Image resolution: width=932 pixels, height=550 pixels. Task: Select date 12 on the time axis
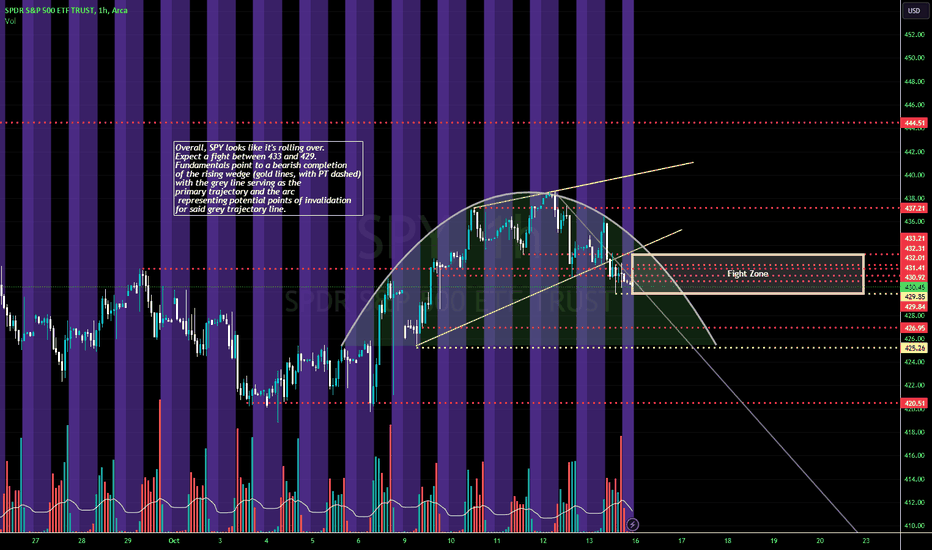pyautogui.click(x=543, y=540)
